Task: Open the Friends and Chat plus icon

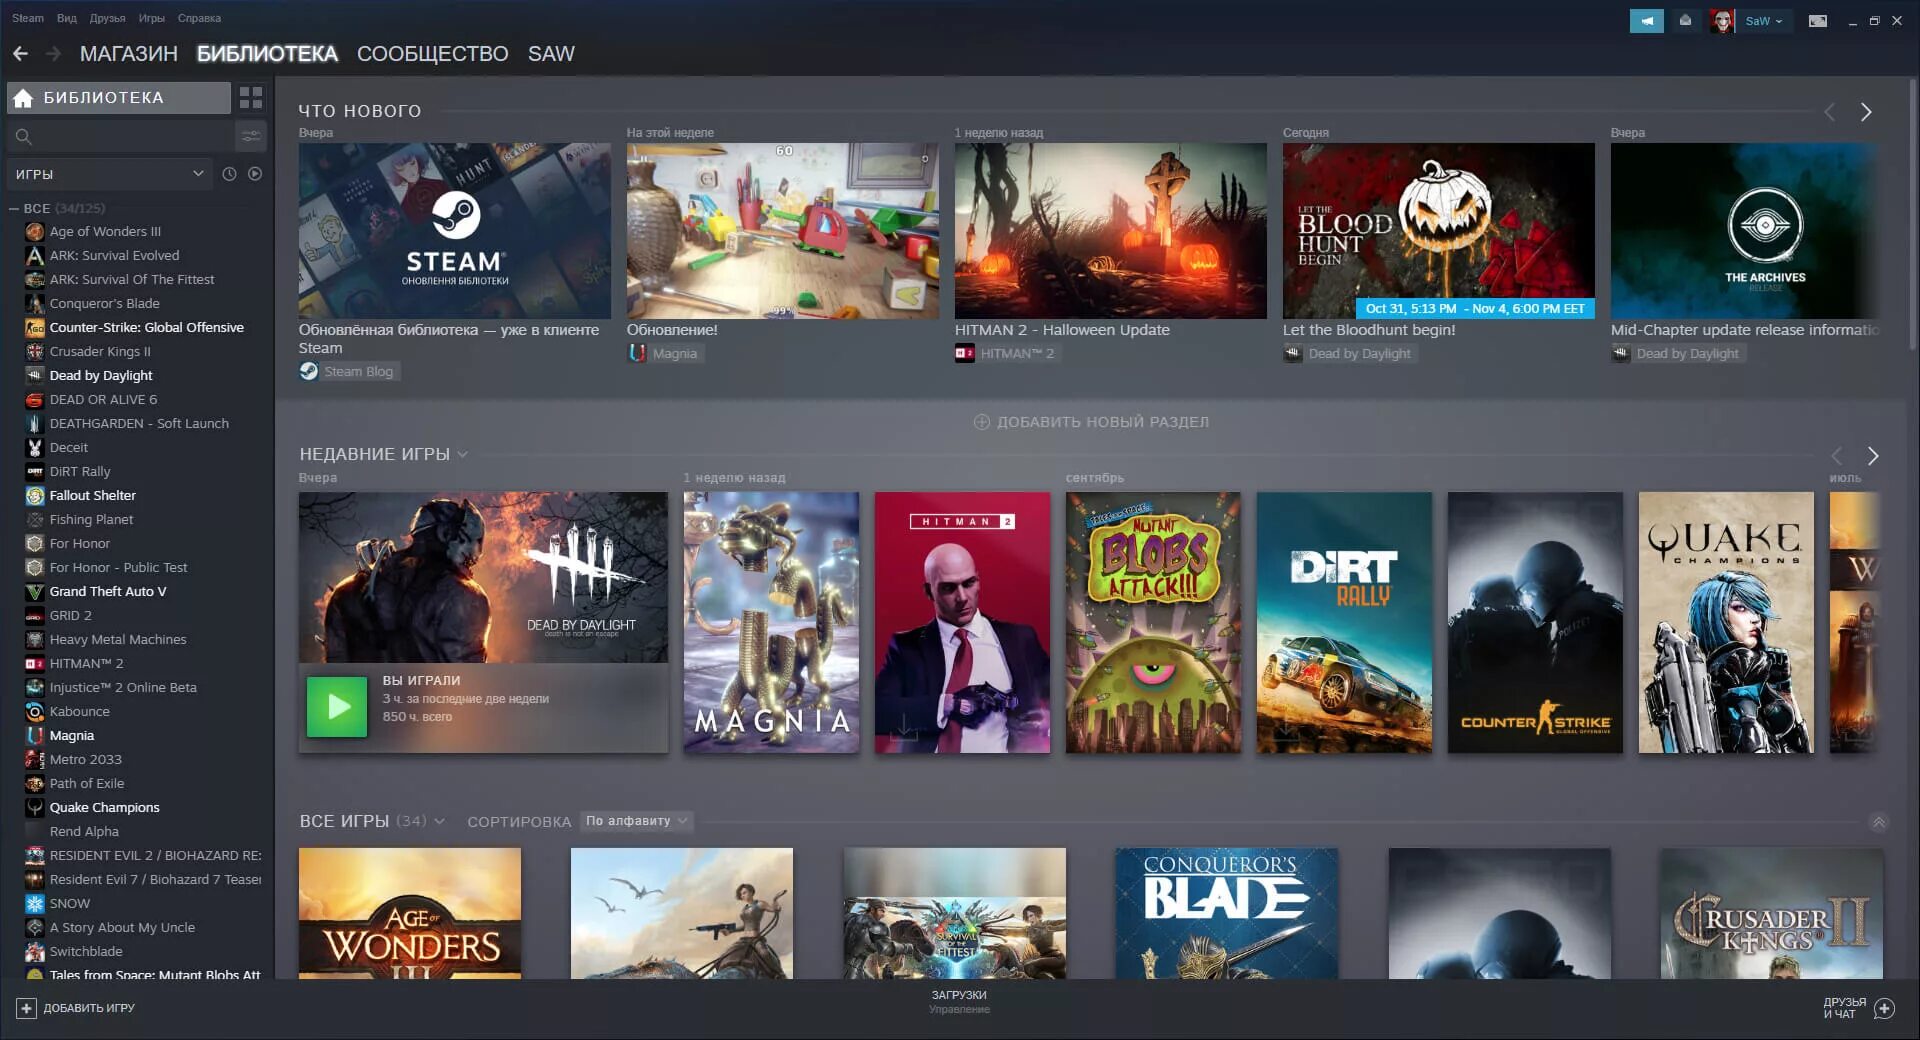Action: [1884, 1008]
